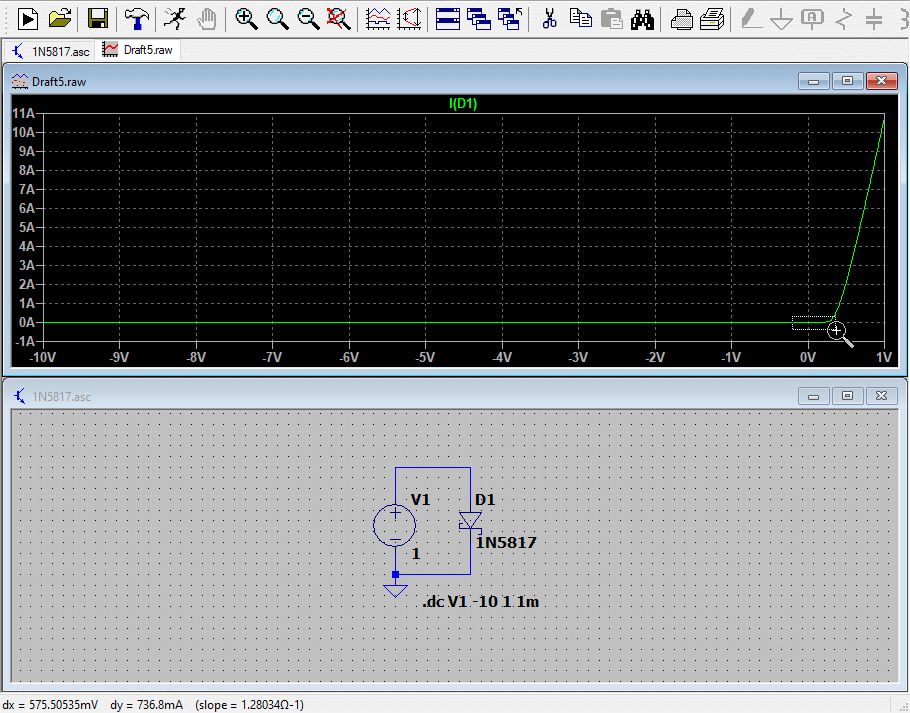Tile windows with the Tile Horizontally icon
This screenshot has width=910, height=713.
coord(447,18)
